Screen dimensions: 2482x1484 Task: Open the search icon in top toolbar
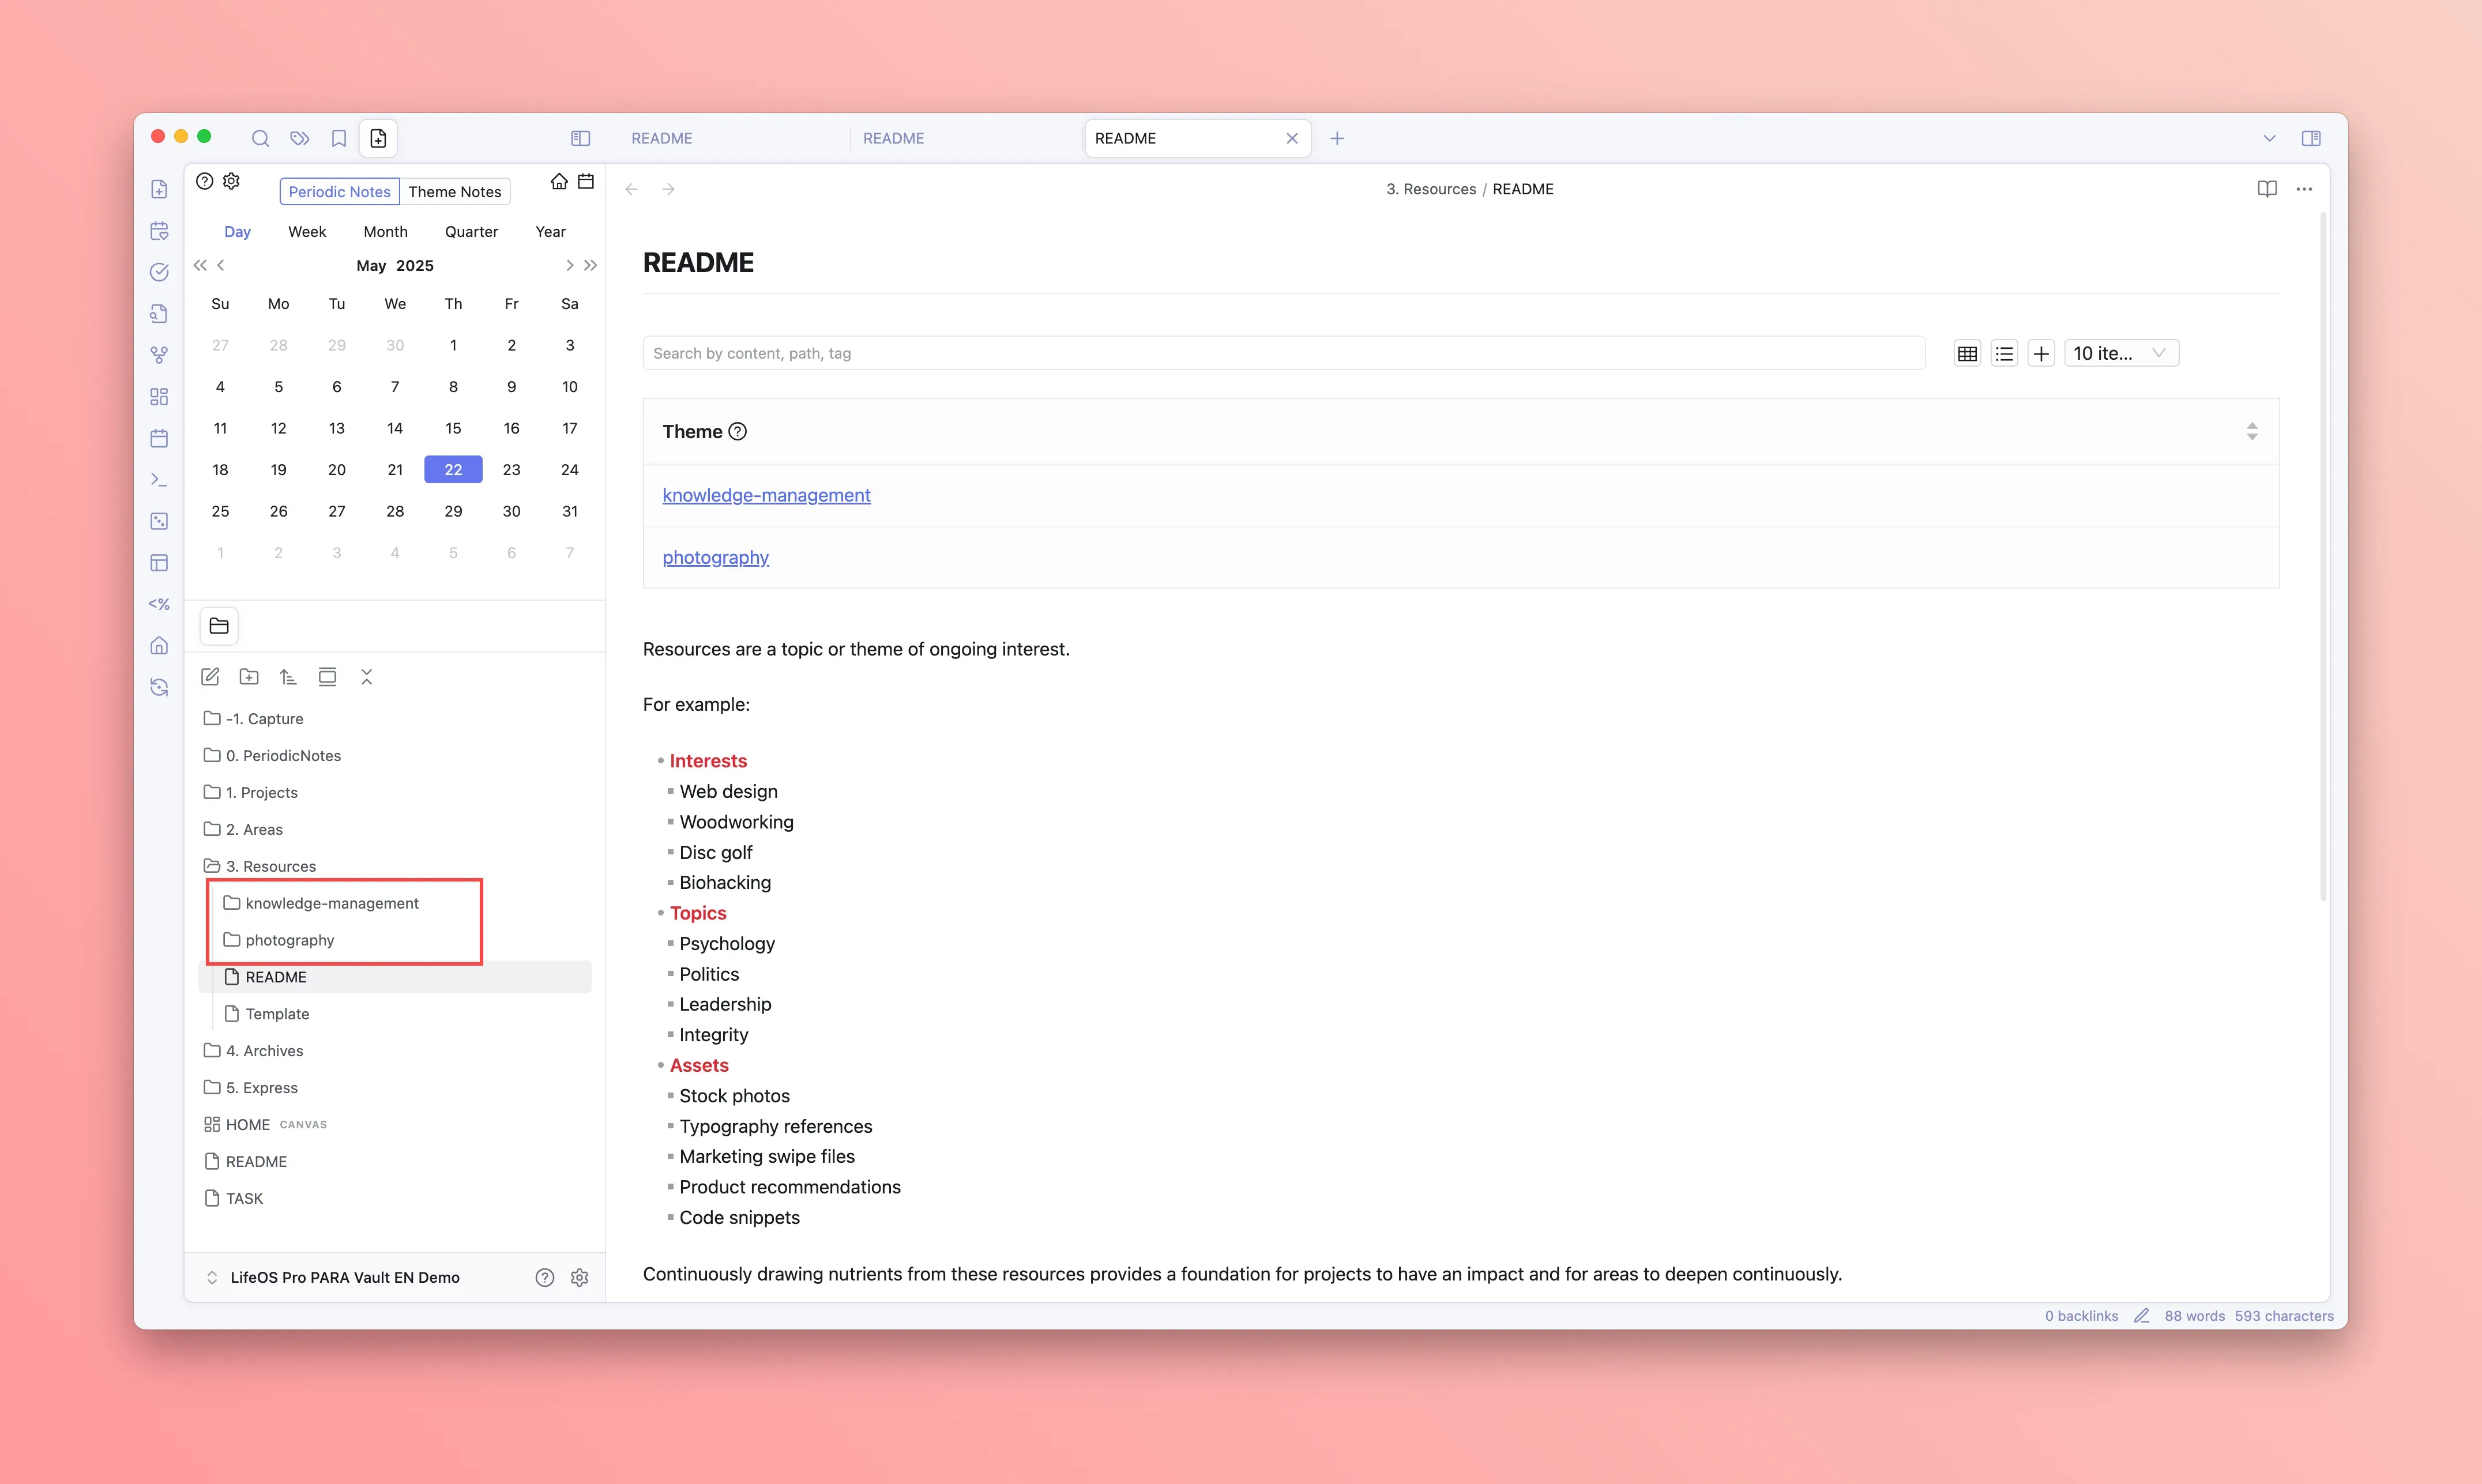pos(260,138)
